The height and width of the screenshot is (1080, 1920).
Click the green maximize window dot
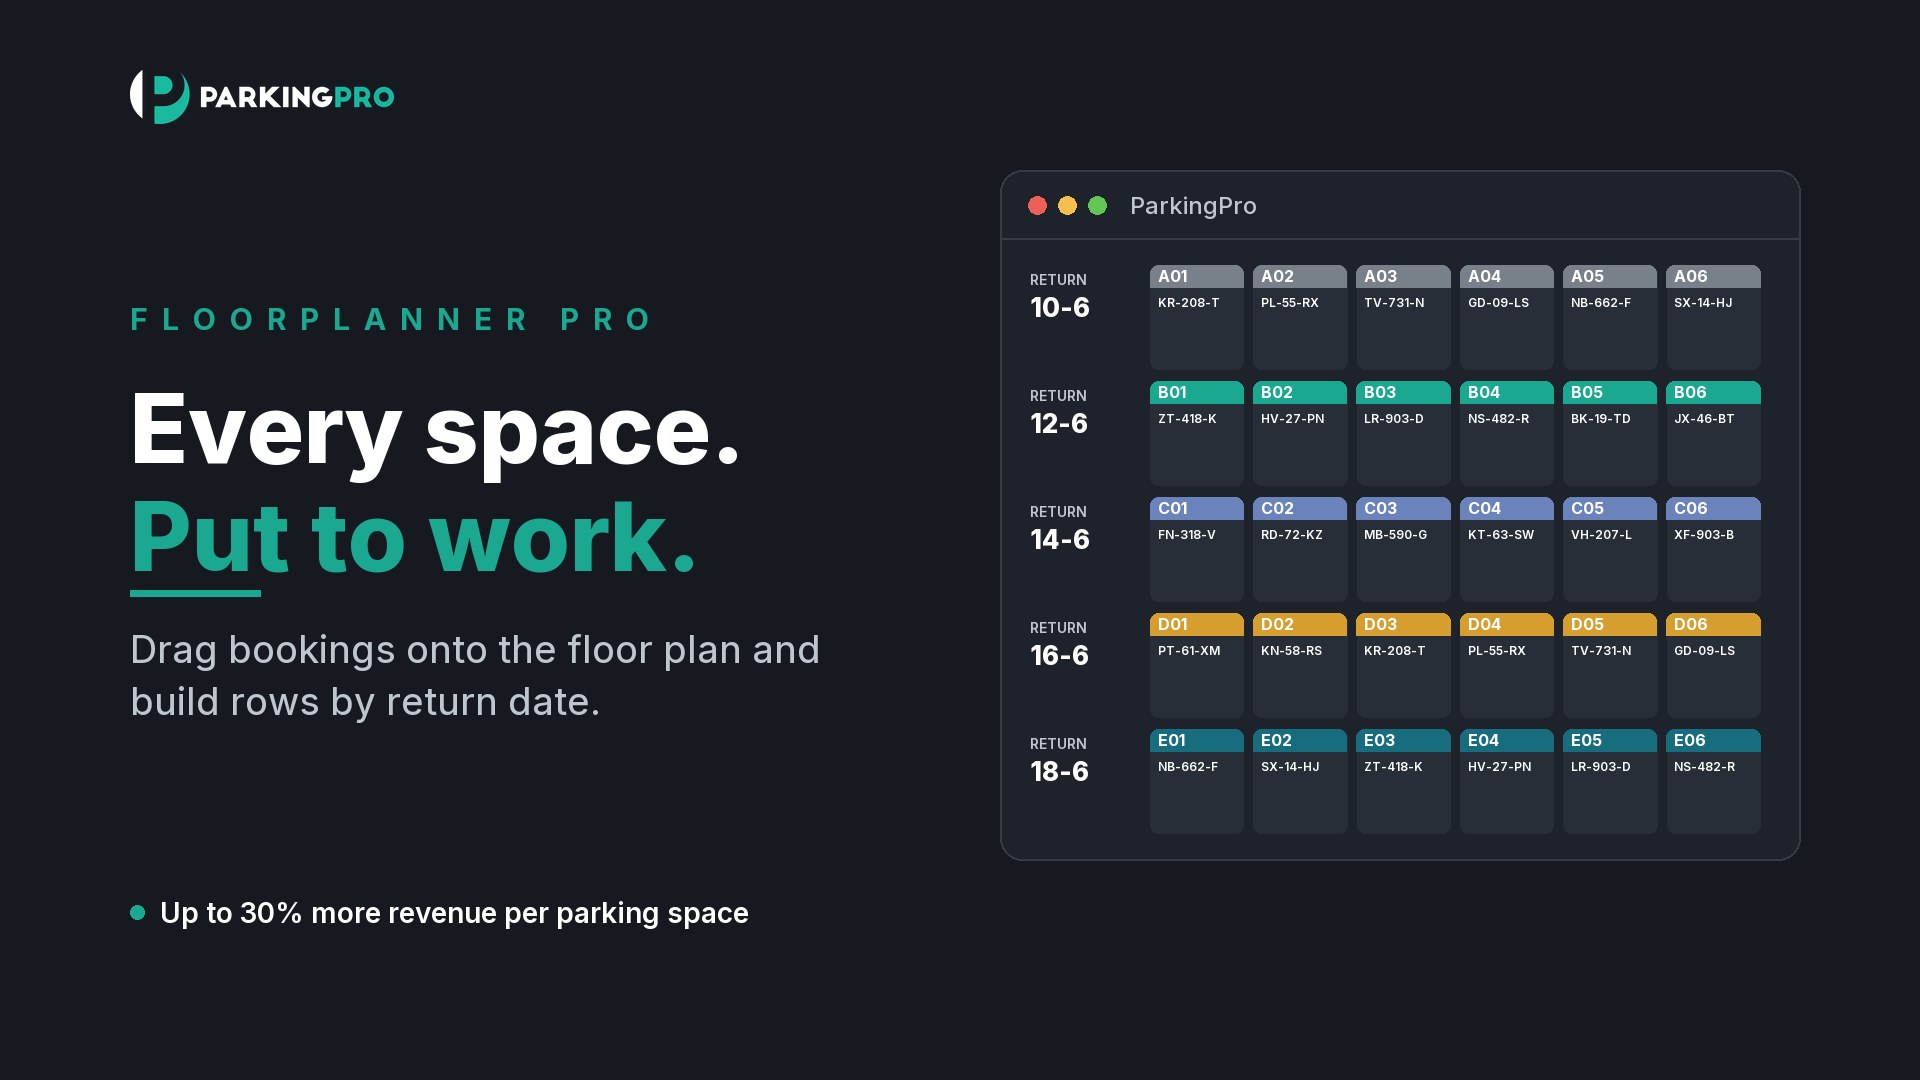tap(1097, 206)
